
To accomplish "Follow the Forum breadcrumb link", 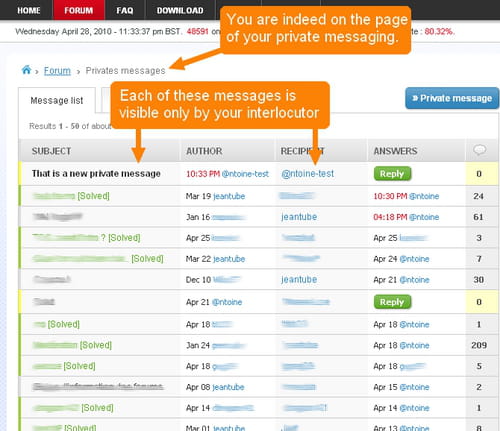I will [57, 71].
